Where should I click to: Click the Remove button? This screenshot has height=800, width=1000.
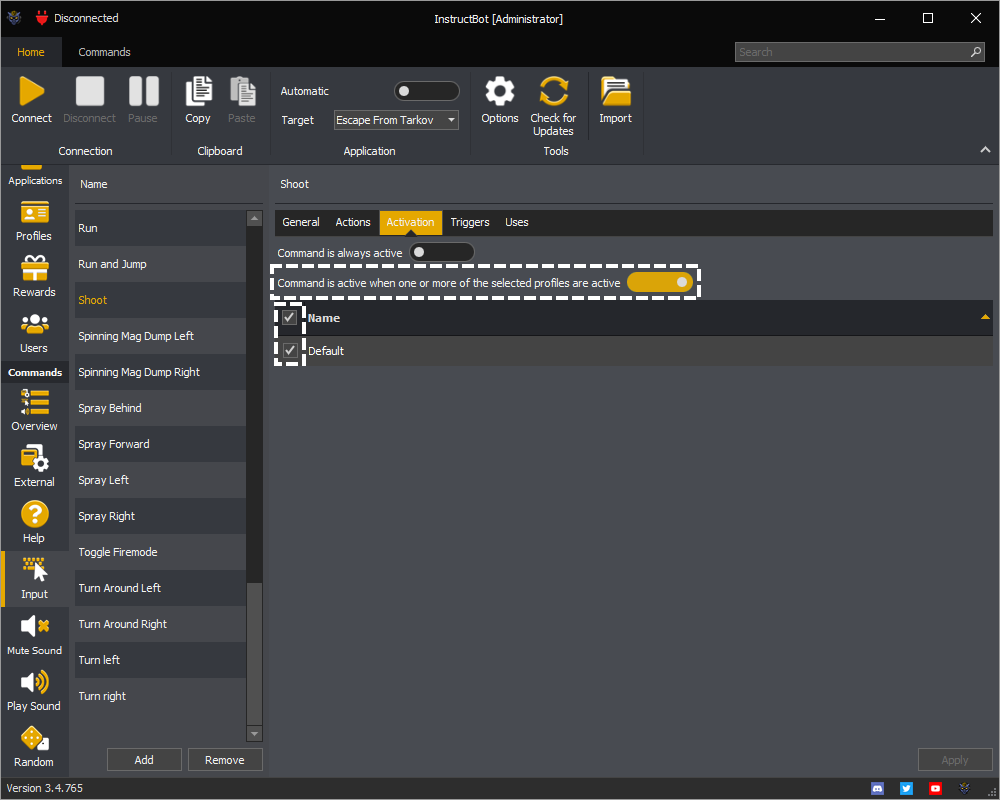224,760
